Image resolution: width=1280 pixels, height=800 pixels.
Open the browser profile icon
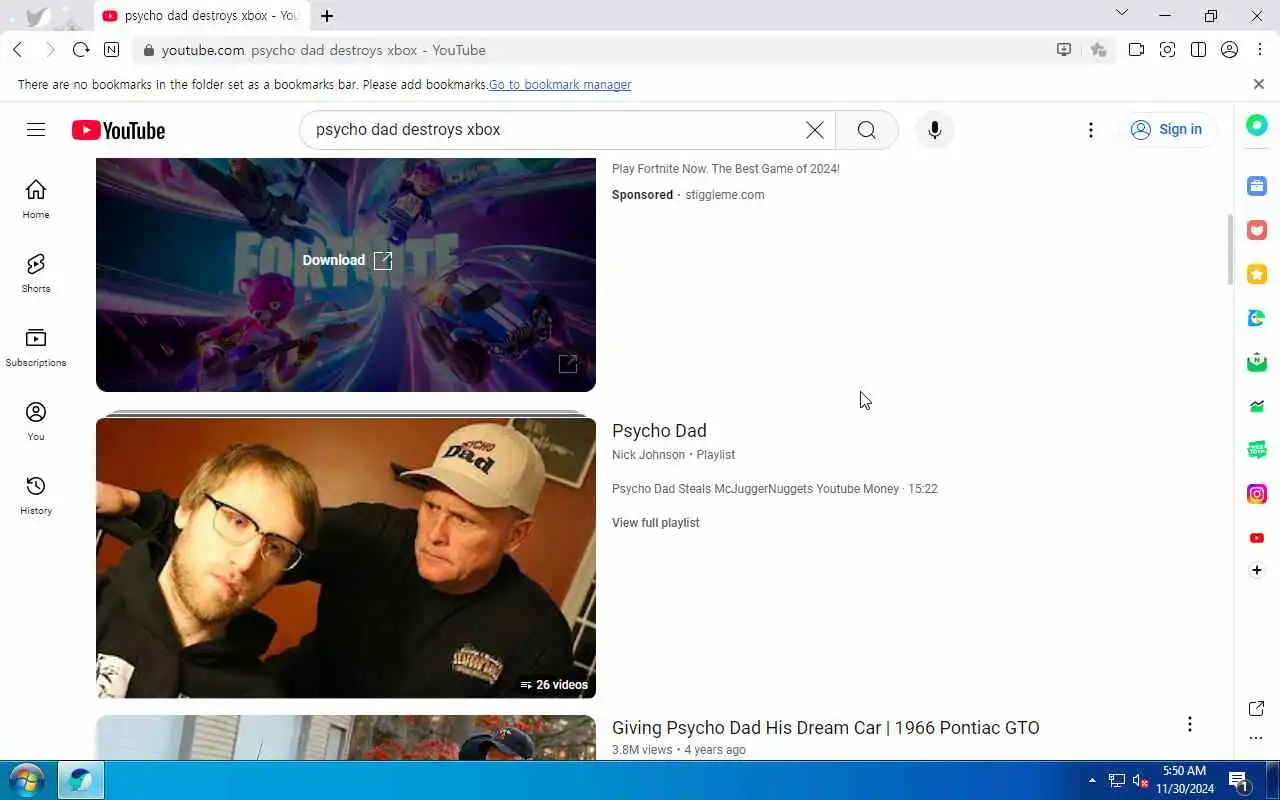tap(1230, 50)
